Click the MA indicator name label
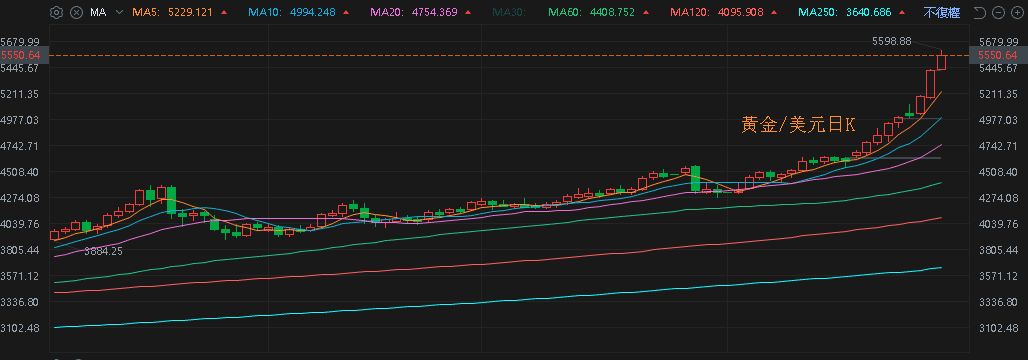Screen dimensions: 1028x360 (98, 12)
